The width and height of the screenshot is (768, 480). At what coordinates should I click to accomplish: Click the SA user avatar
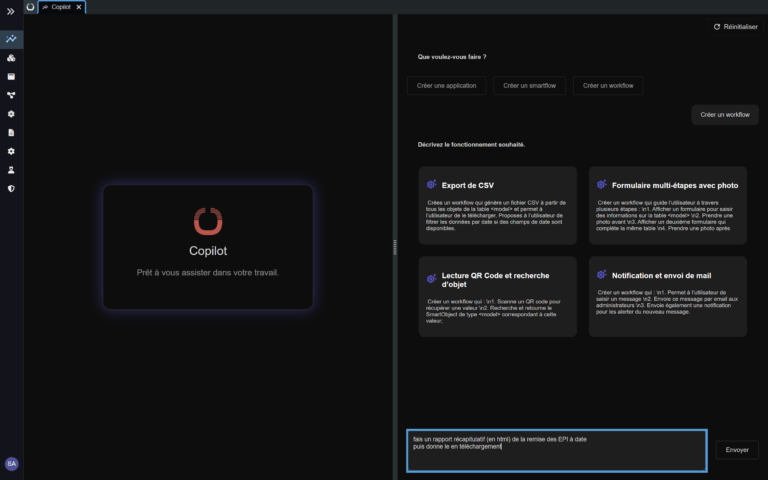click(x=11, y=464)
